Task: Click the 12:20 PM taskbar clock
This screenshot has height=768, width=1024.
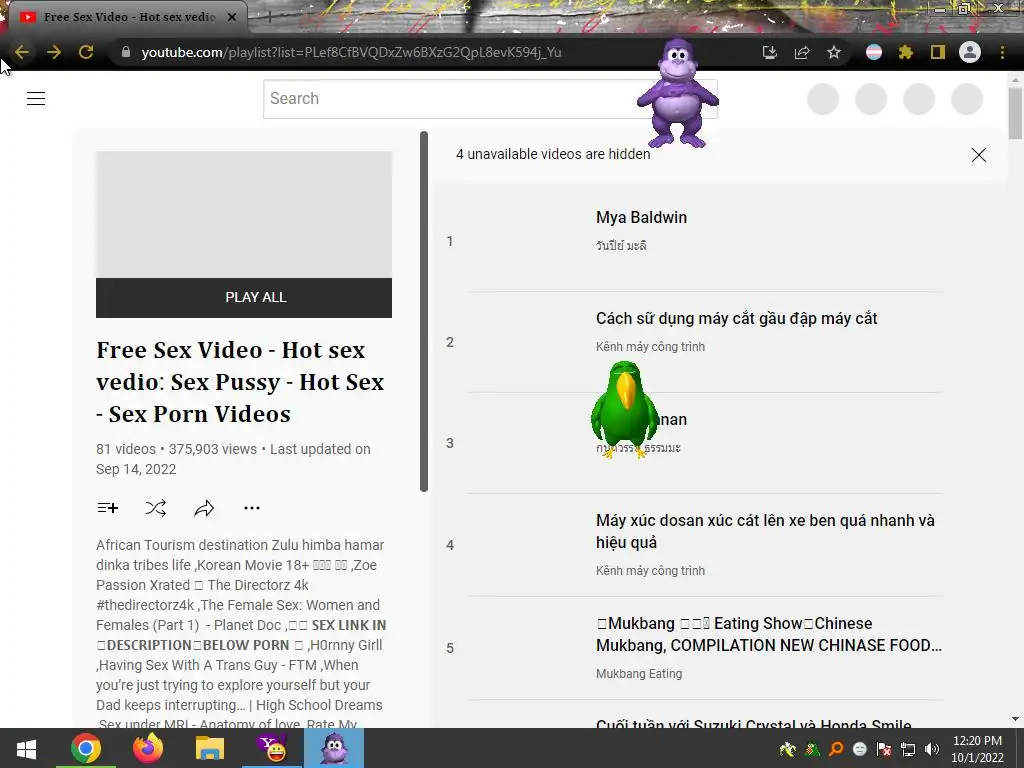Action: tap(977, 749)
